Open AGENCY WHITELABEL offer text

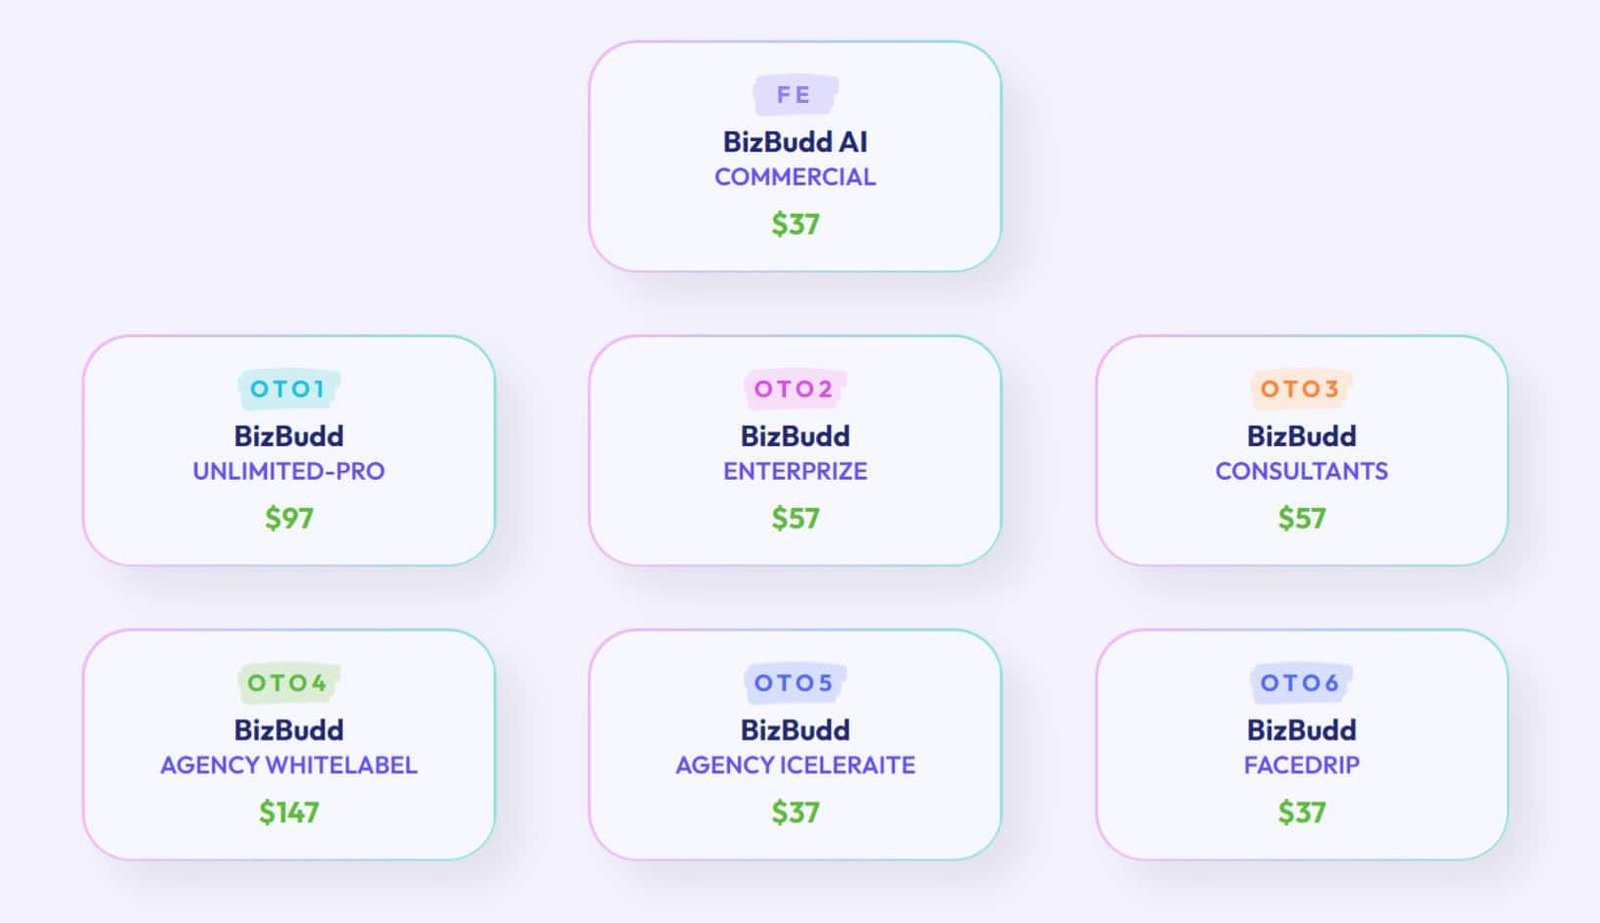pyautogui.click(x=289, y=765)
